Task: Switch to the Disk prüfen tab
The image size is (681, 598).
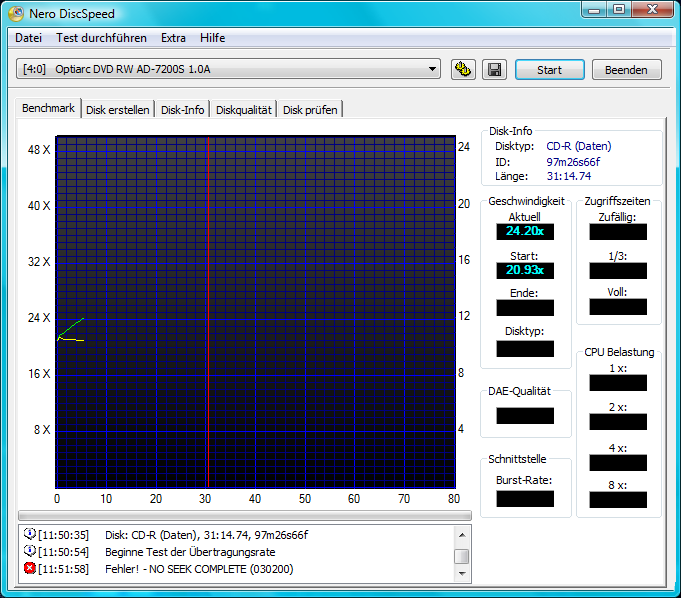Action: [x=310, y=110]
